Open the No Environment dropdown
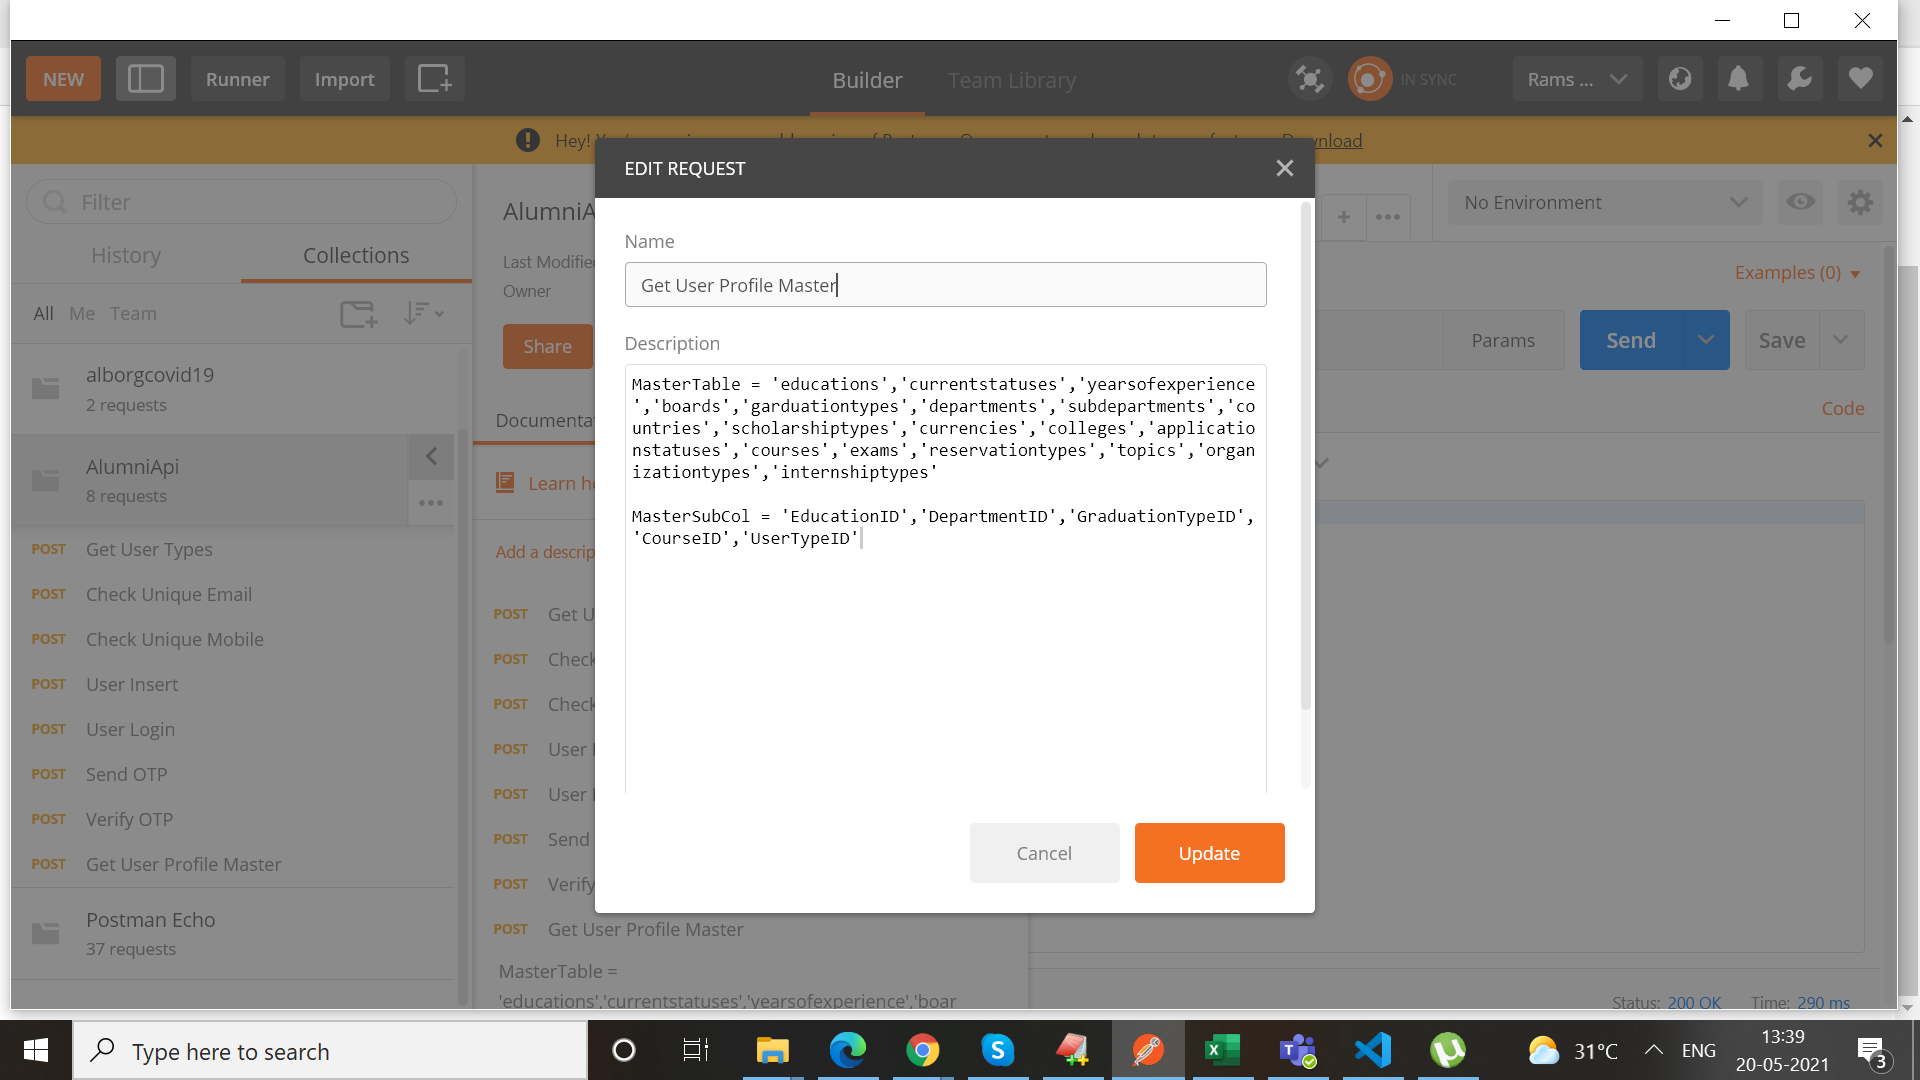Viewport: 1920px width, 1080px height. [1604, 202]
